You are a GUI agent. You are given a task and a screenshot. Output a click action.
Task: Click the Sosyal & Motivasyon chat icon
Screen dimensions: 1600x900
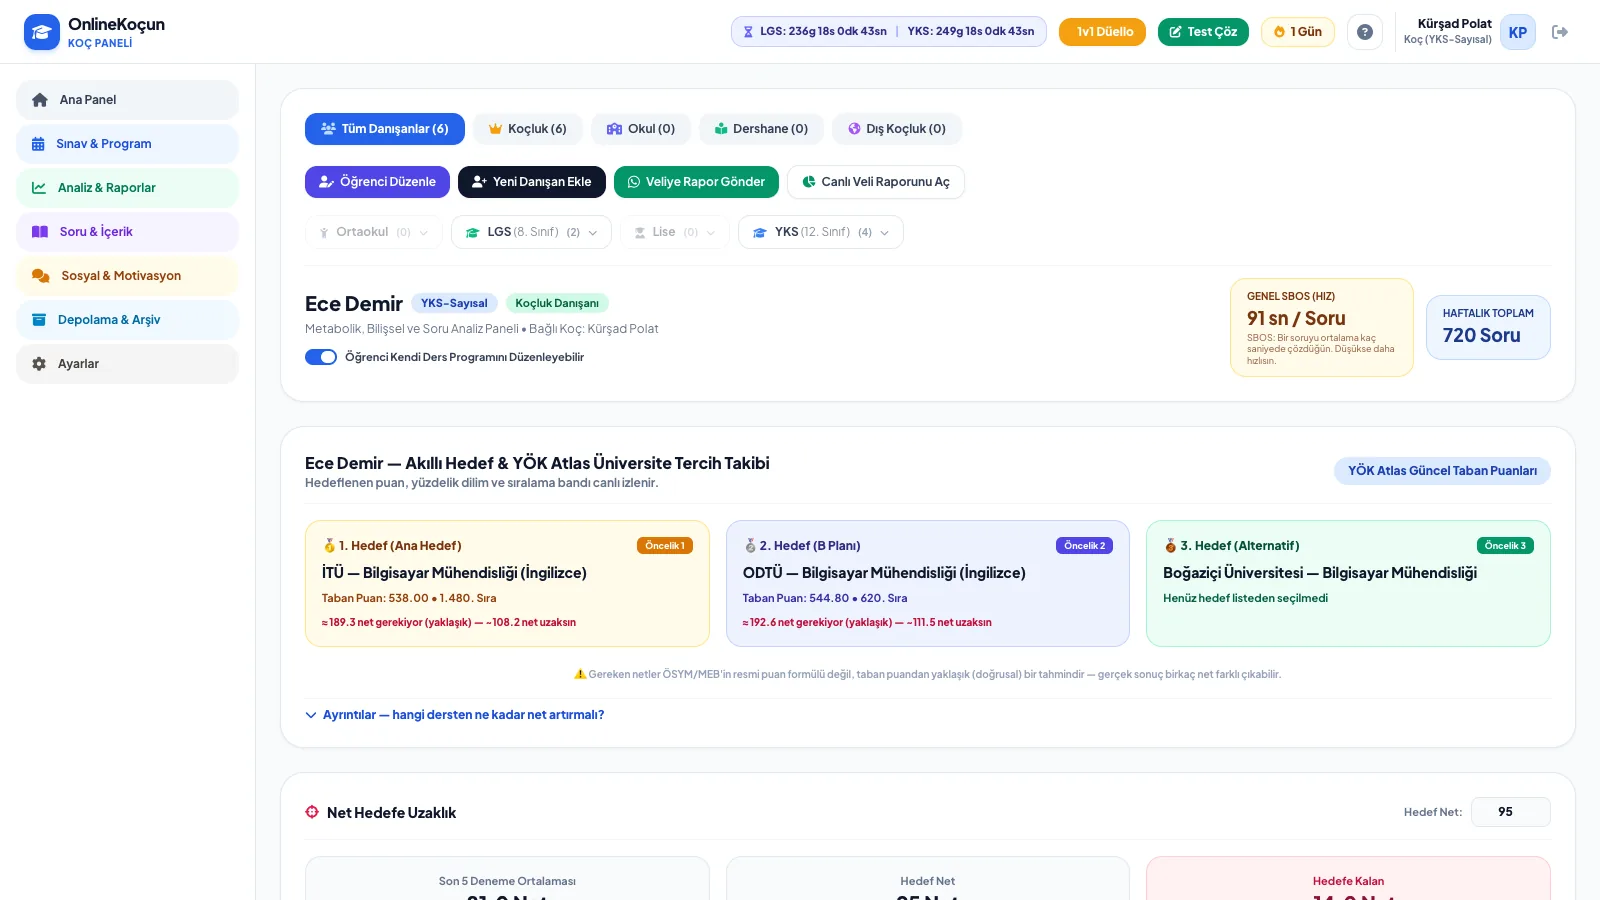[x=41, y=276]
